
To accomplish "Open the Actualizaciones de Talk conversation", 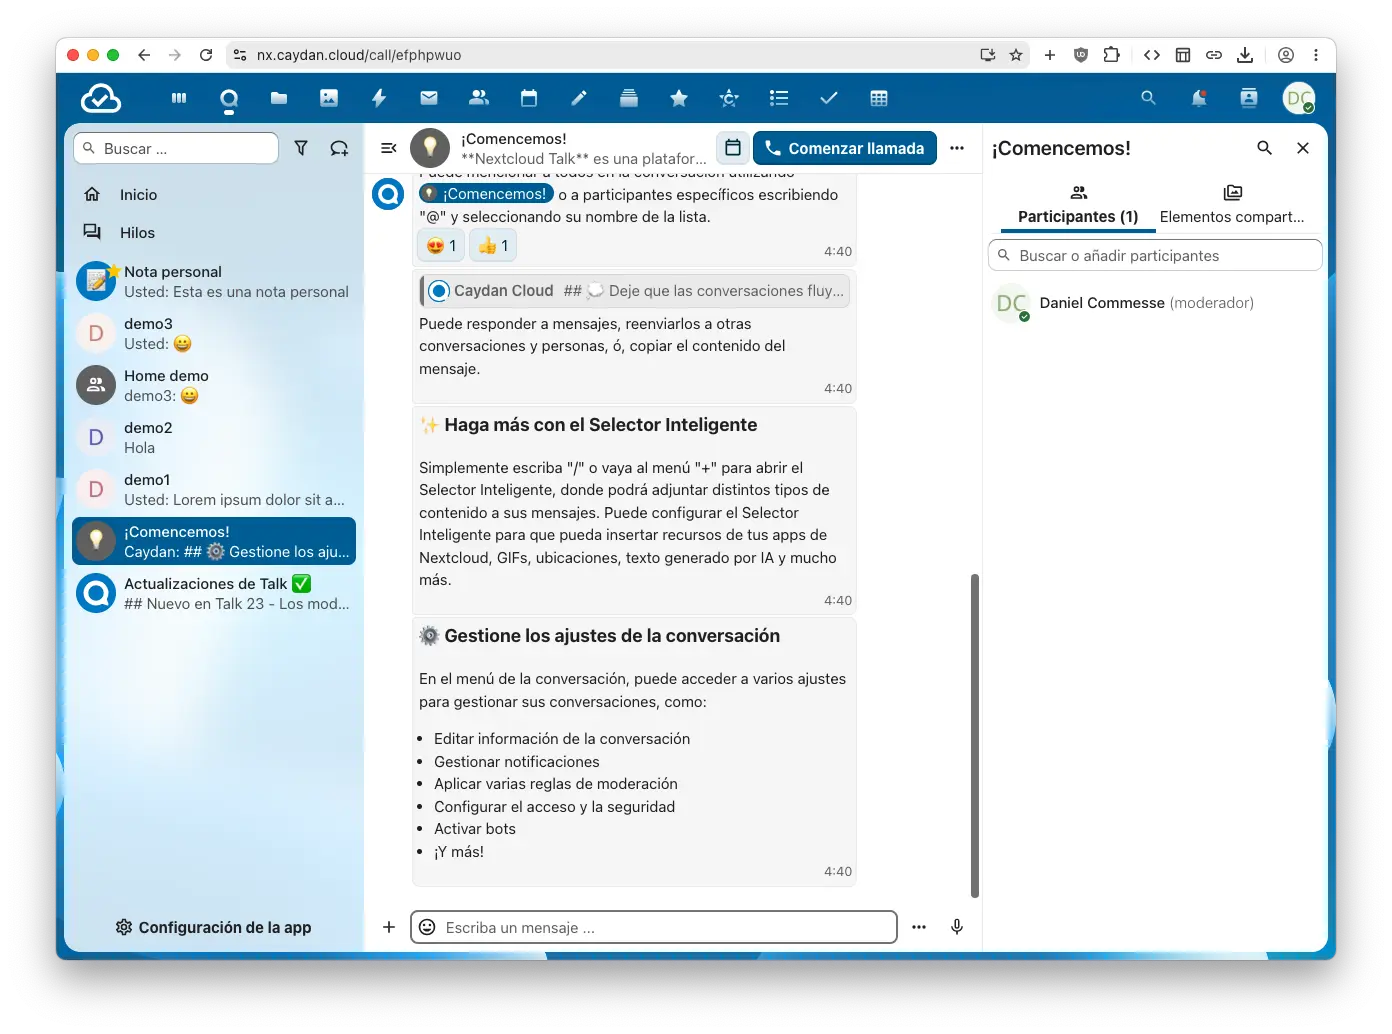I will [214, 594].
